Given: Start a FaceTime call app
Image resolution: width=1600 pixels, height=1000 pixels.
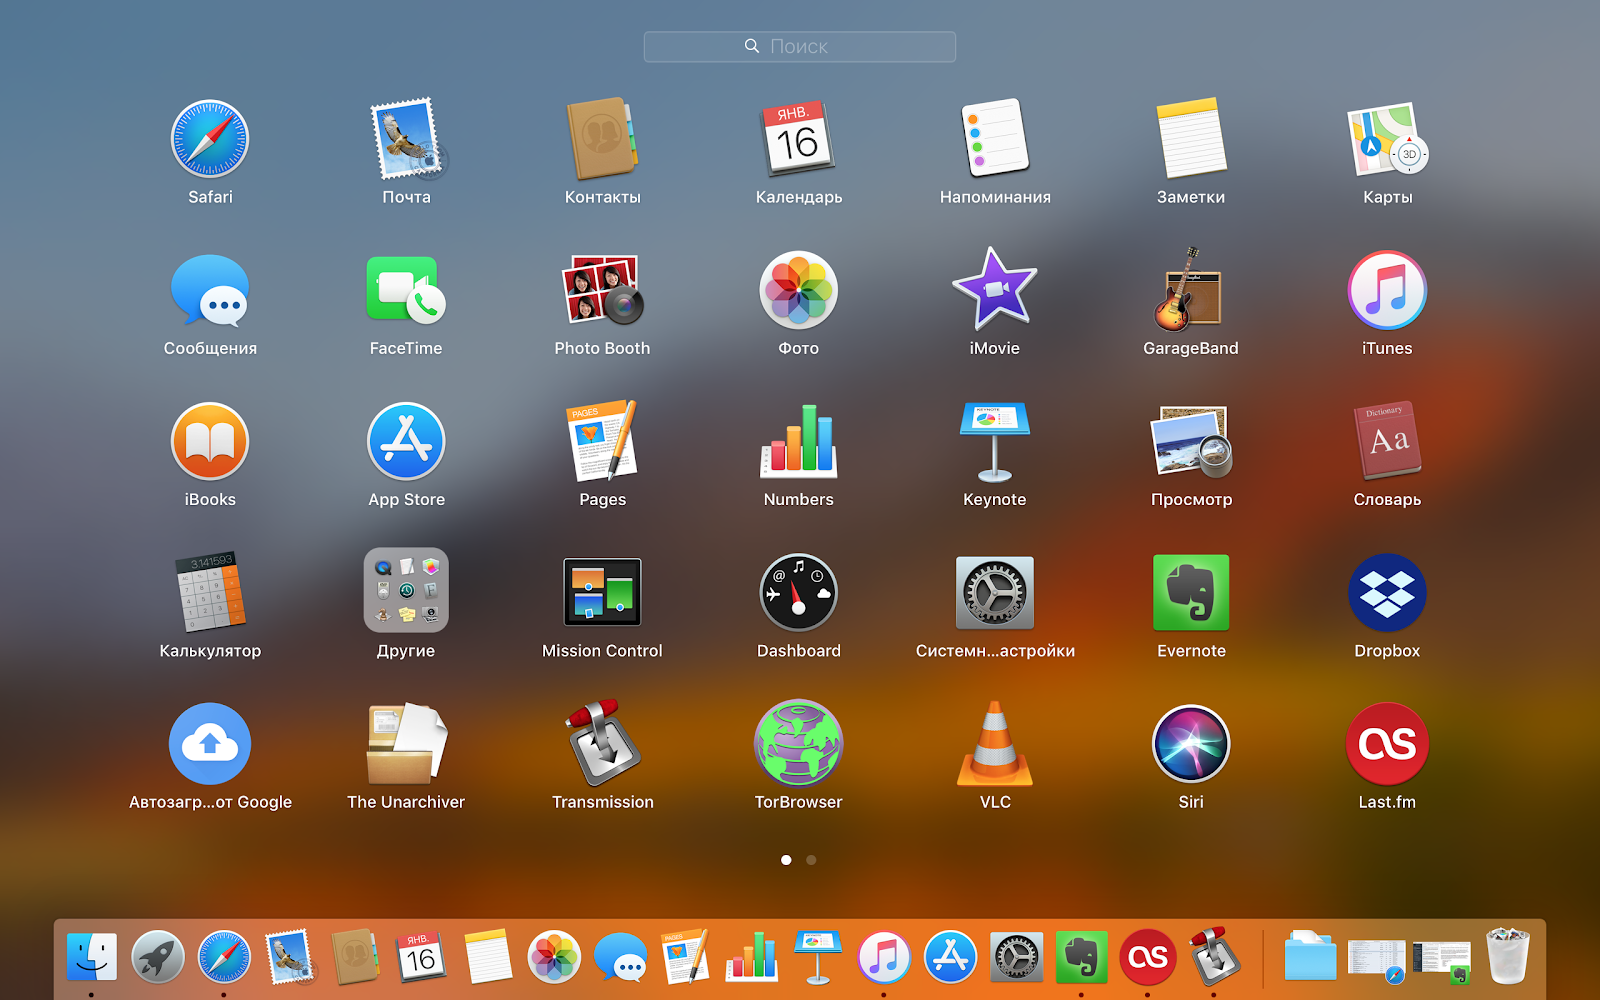Looking at the screenshot, I should 406,291.
